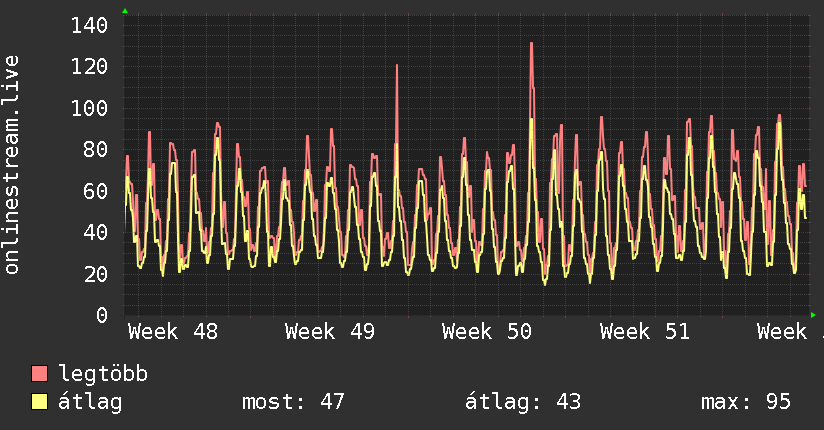Click the legtöbb legend label
Image resolution: width=824 pixels, height=430 pixels.
tap(103, 374)
